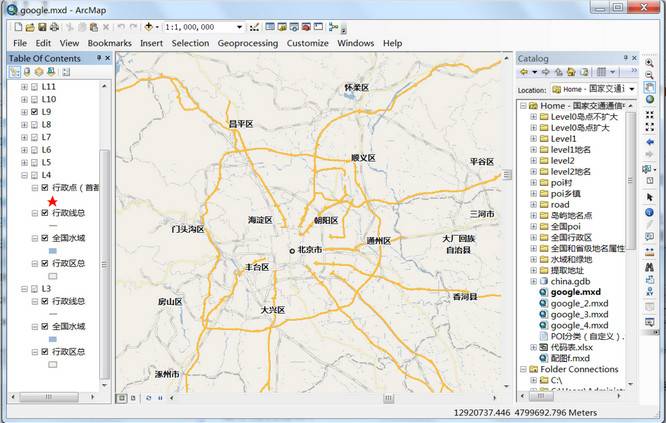666x423 pixels.
Task: Go back to previous extent
Action: point(649,142)
